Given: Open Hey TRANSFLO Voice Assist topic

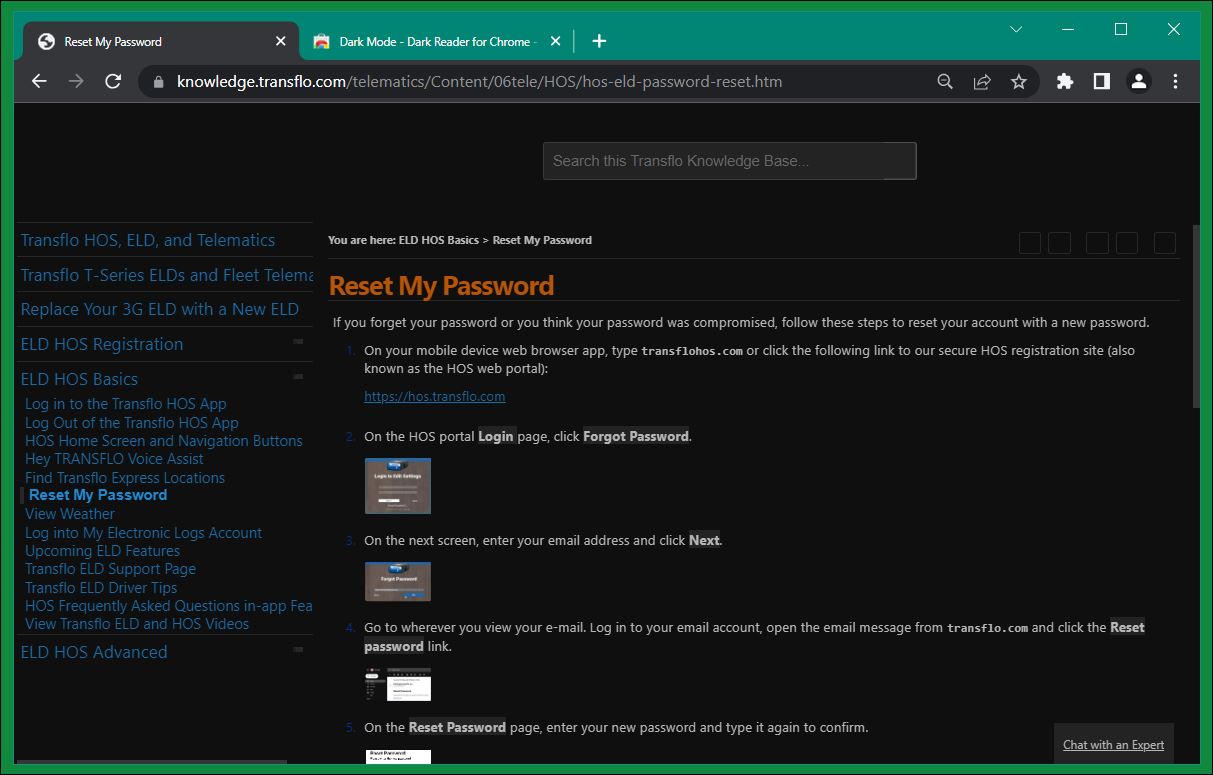Looking at the screenshot, I should 114,459.
